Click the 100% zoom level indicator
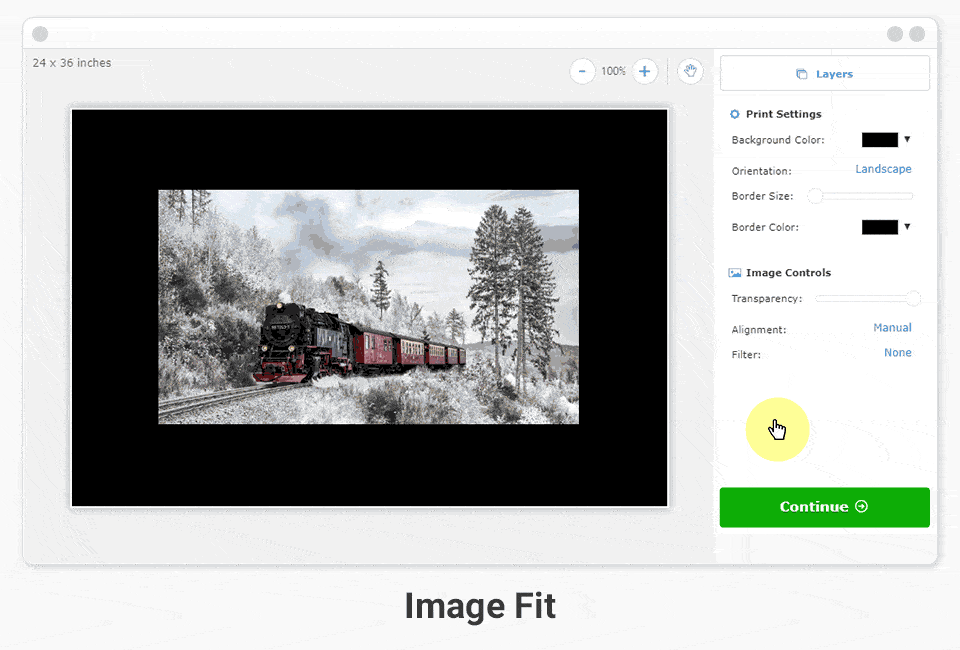The width and height of the screenshot is (960, 650). tap(613, 71)
